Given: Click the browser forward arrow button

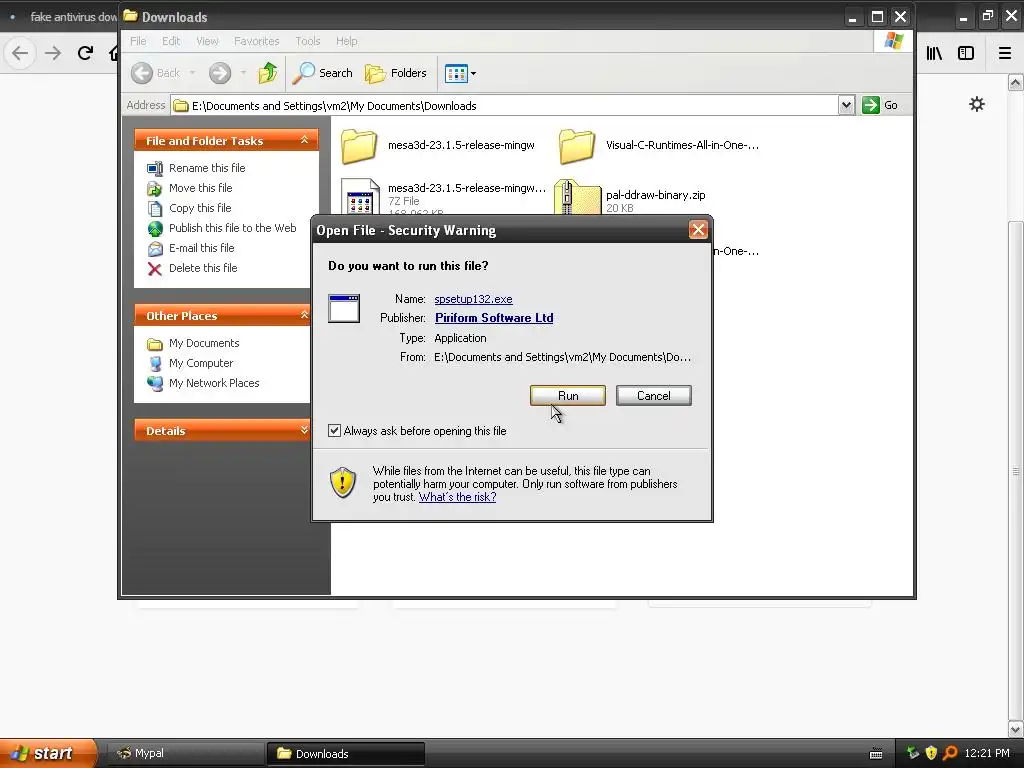Looking at the screenshot, I should point(53,53).
